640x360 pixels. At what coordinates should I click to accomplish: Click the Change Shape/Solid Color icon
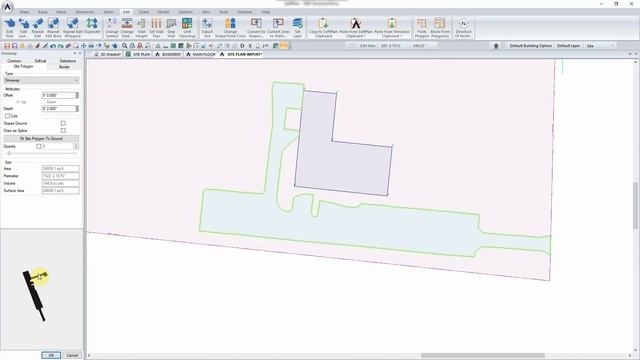coord(230,27)
